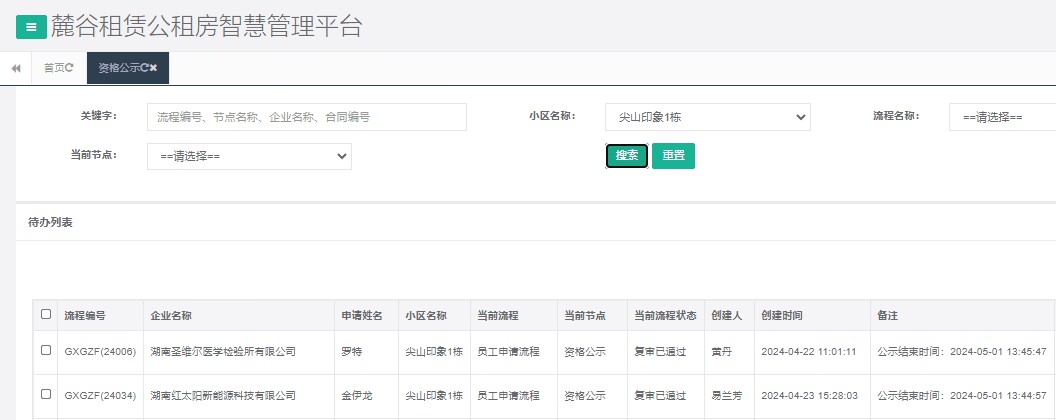Image resolution: width=1056 pixels, height=420 pixels.
Task: Check the checkbox for row GXGZF(24006)
Action: [x=46, y=350]
